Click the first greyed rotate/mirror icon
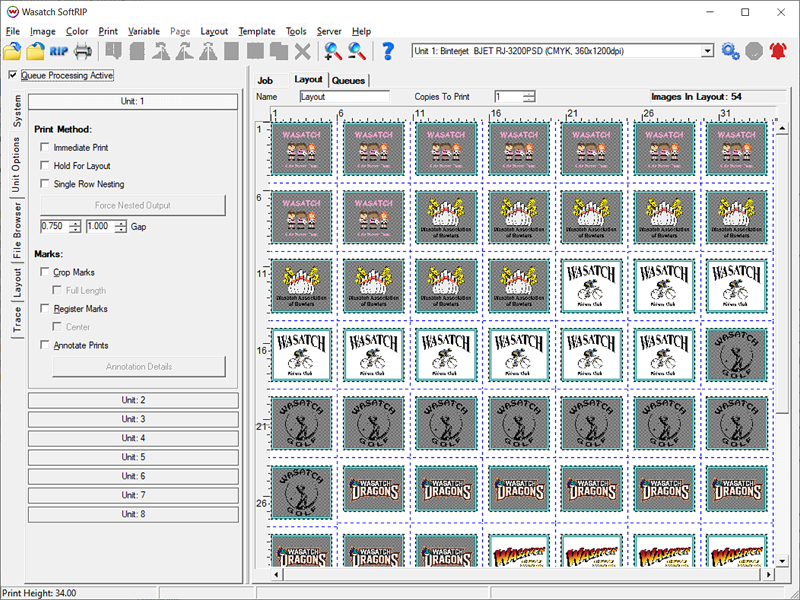The width and height of the screenshot is (800, 600). (161, 51)
